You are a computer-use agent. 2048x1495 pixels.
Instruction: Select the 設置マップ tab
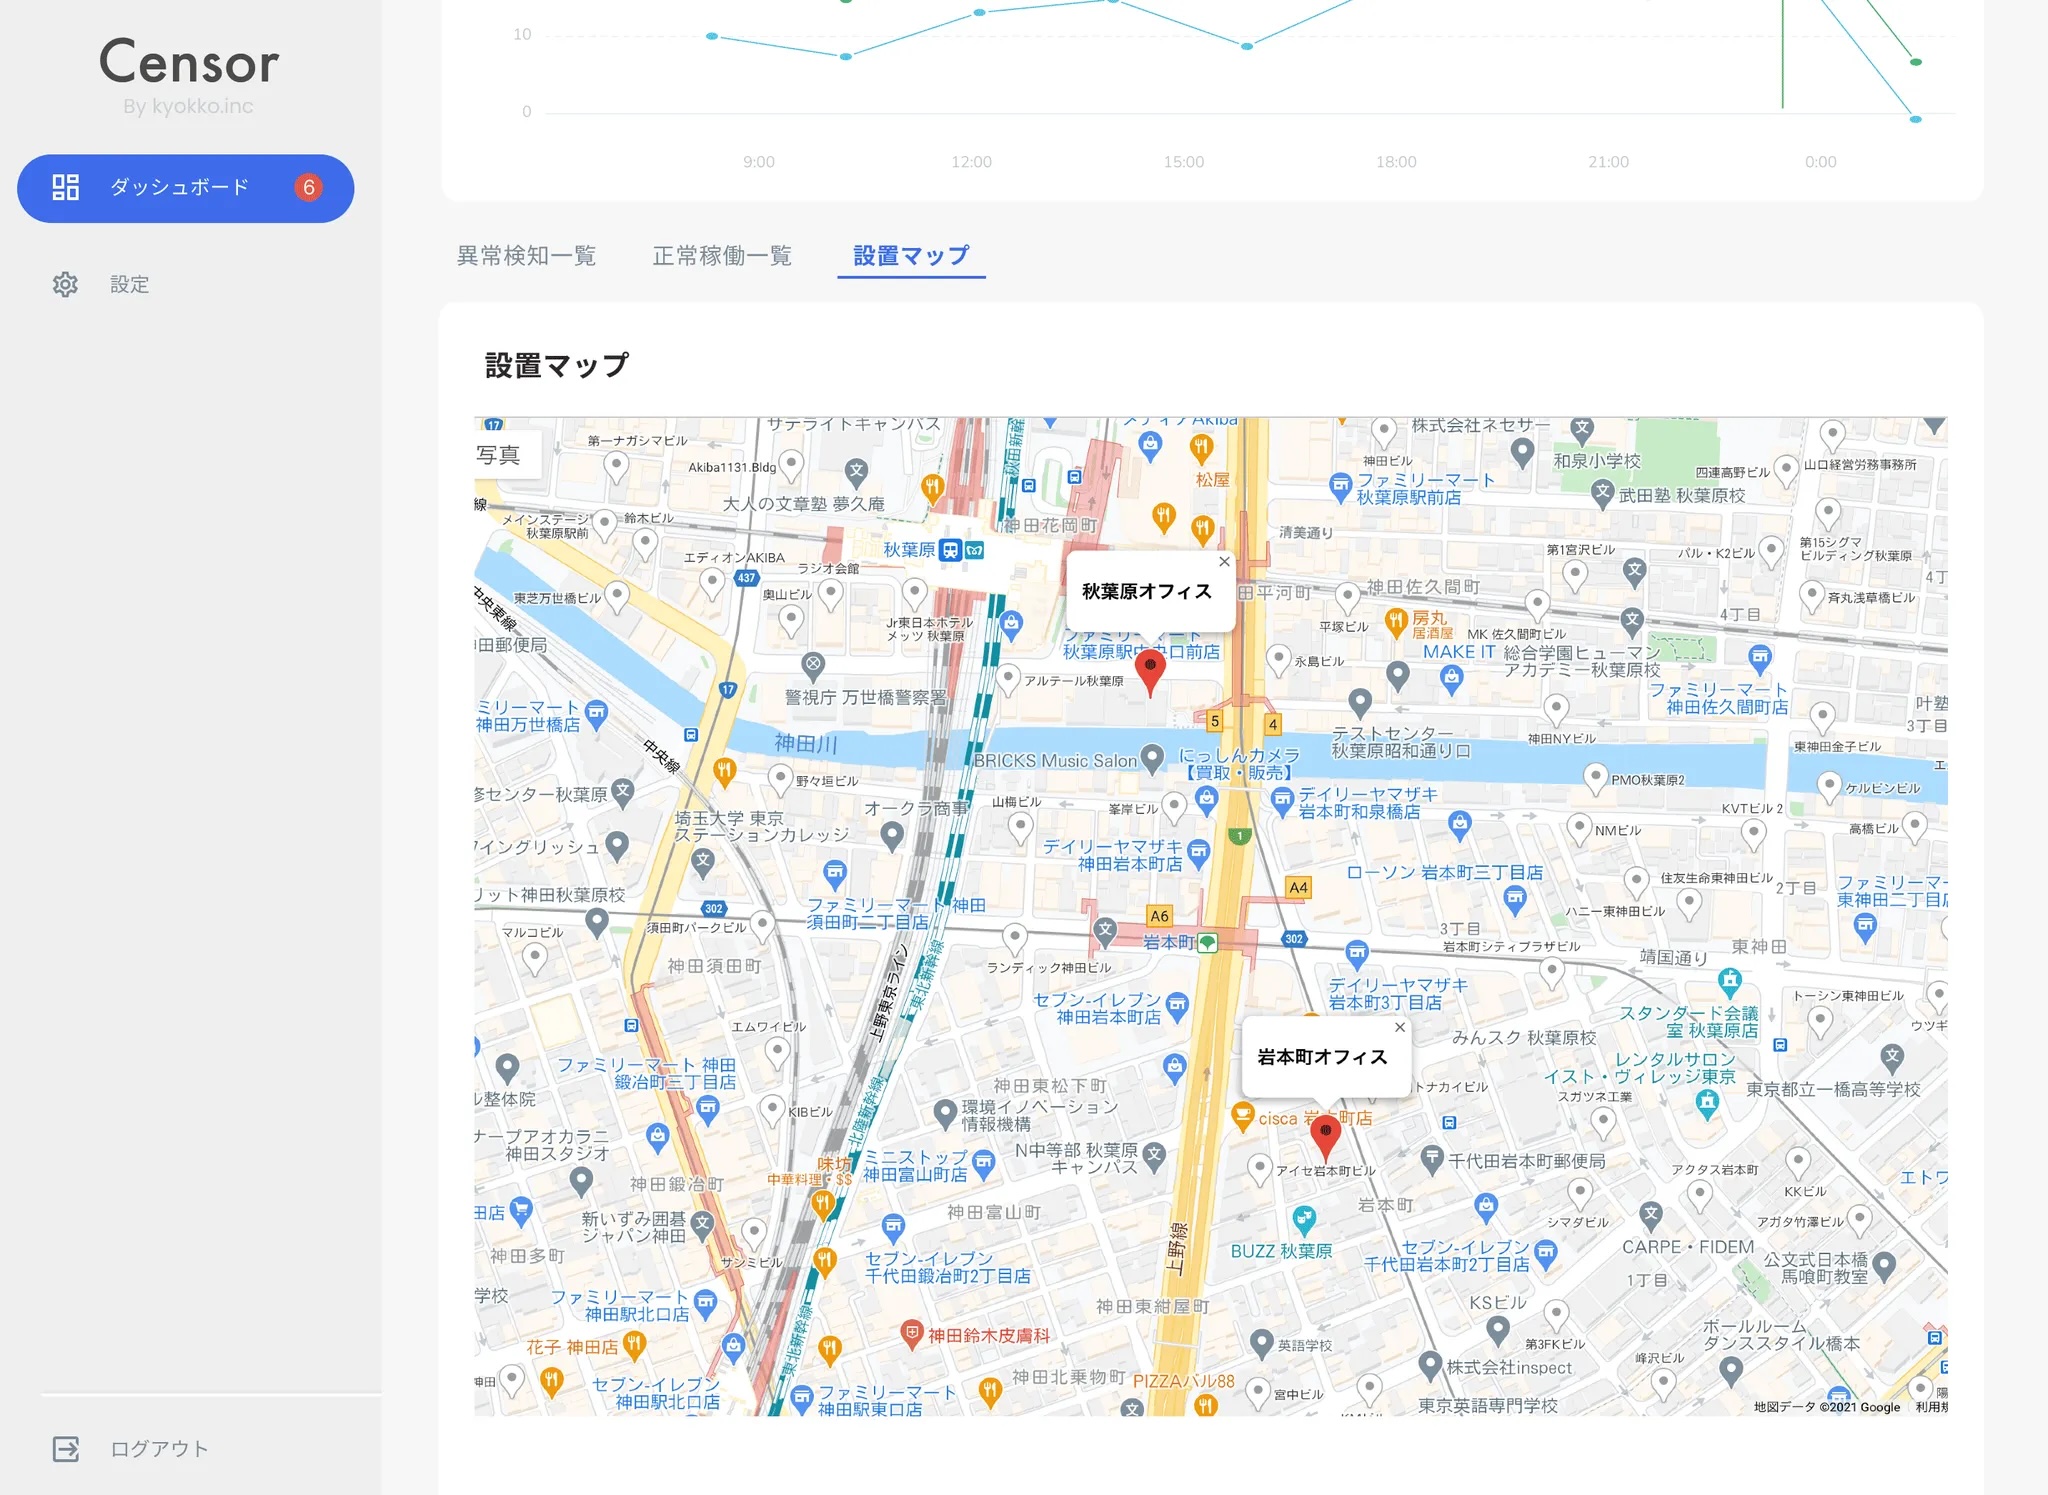[x=911, y=256]
